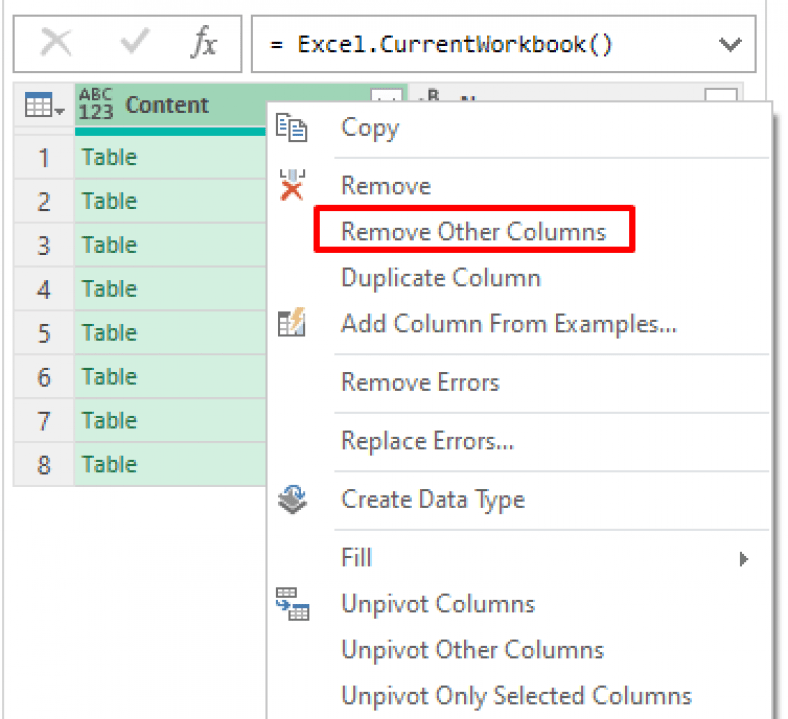
Task: Click the Copy icon in context menu
Action: click(291, 128)
